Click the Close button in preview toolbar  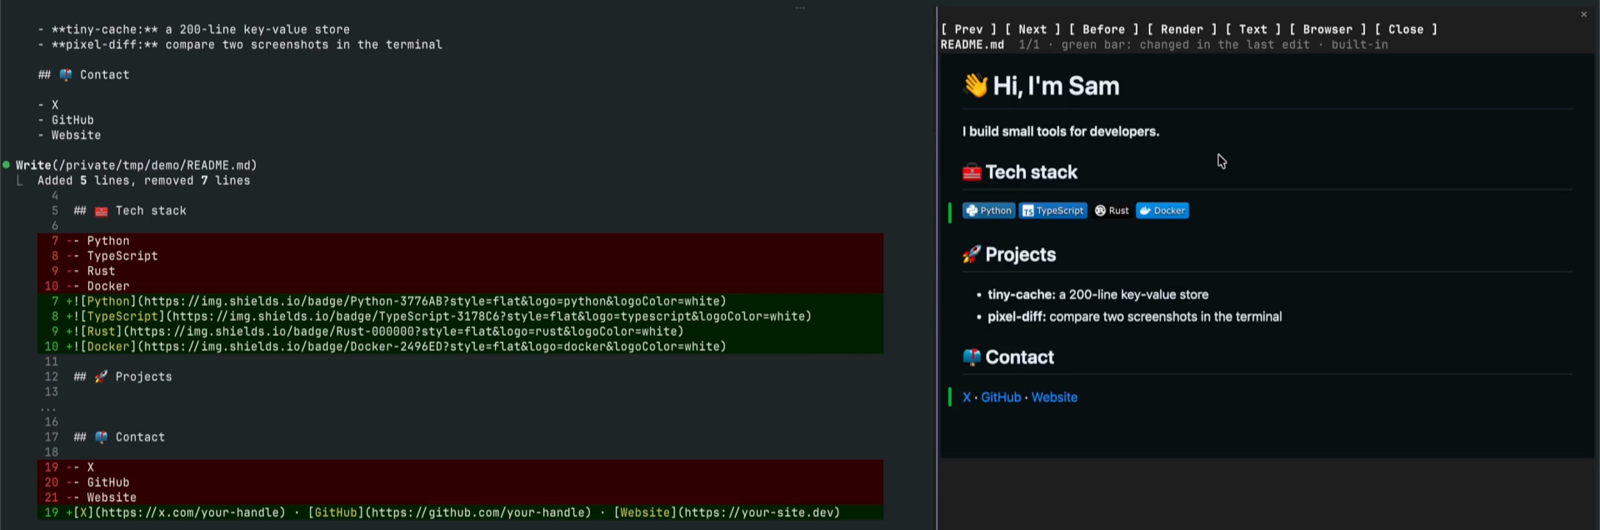point(1405,30)
